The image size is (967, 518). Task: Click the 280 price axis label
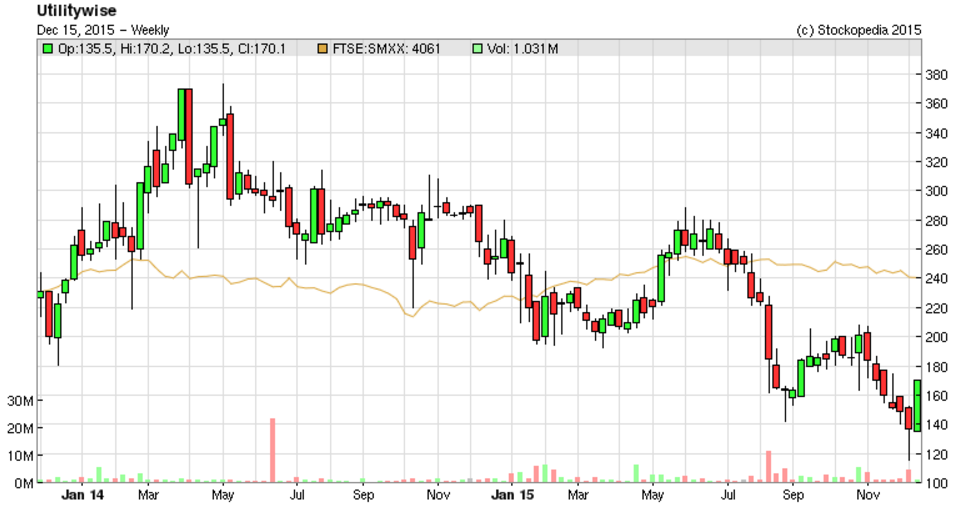(x=936, y=221)
